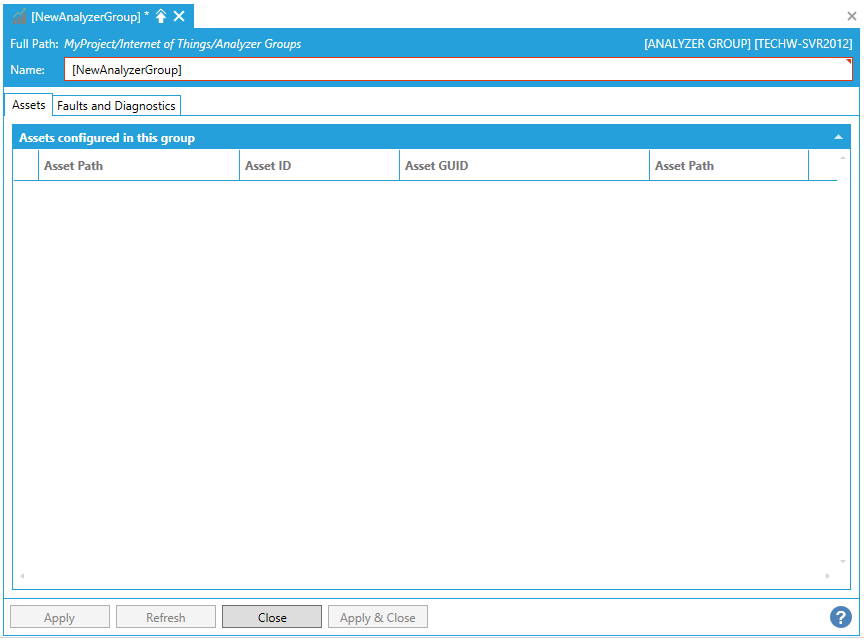The height and width of the screenshot is (640, 864).
Task: Sort by the Asset GUID column header
Action: (523, 165)
